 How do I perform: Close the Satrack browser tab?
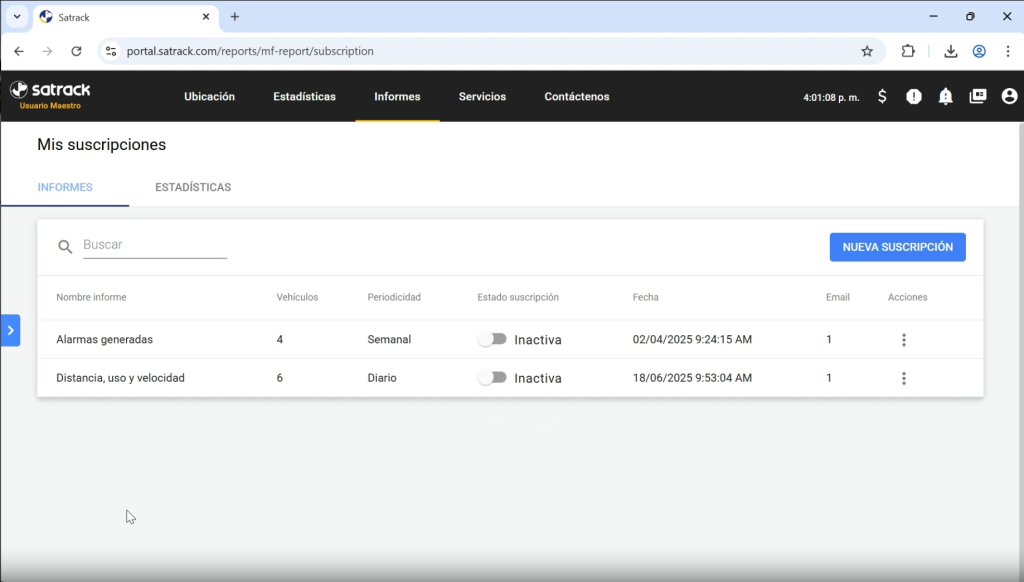point(206,17)
